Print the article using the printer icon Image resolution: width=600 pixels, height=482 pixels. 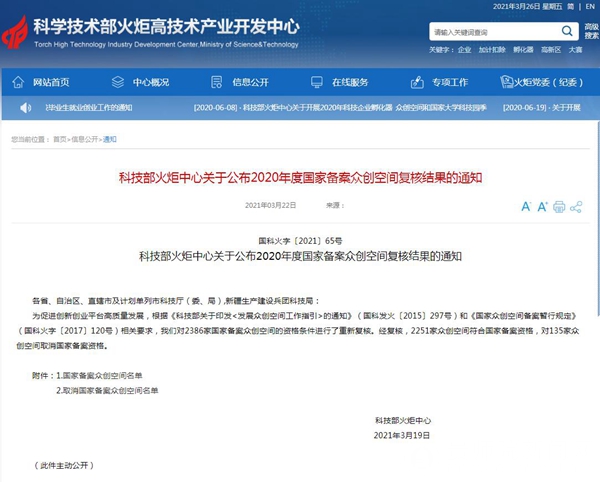[559, 207]
